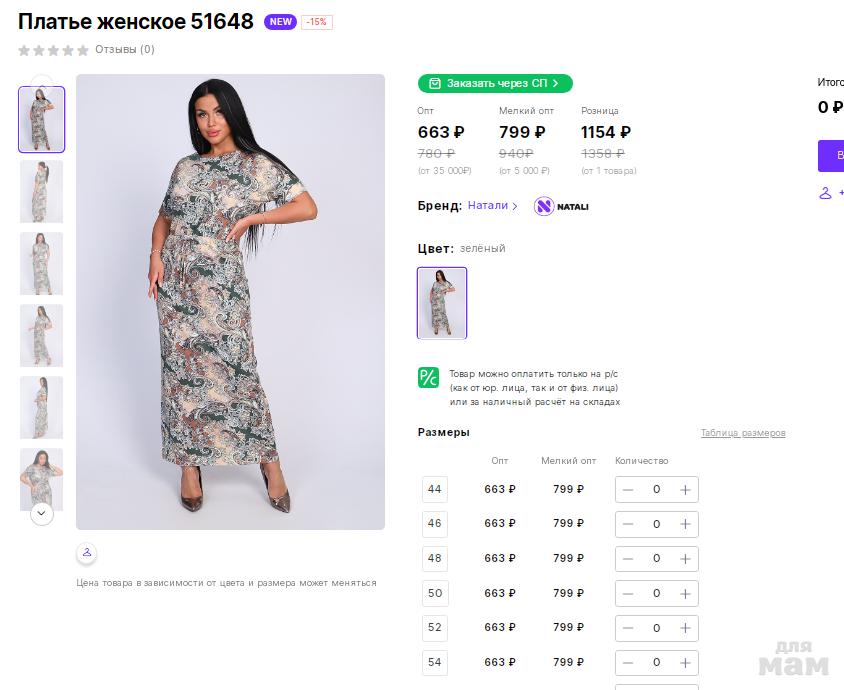This screenshot has height=690, width=844.
Task: Click the green Р/с payment icon
Action: 428,377
